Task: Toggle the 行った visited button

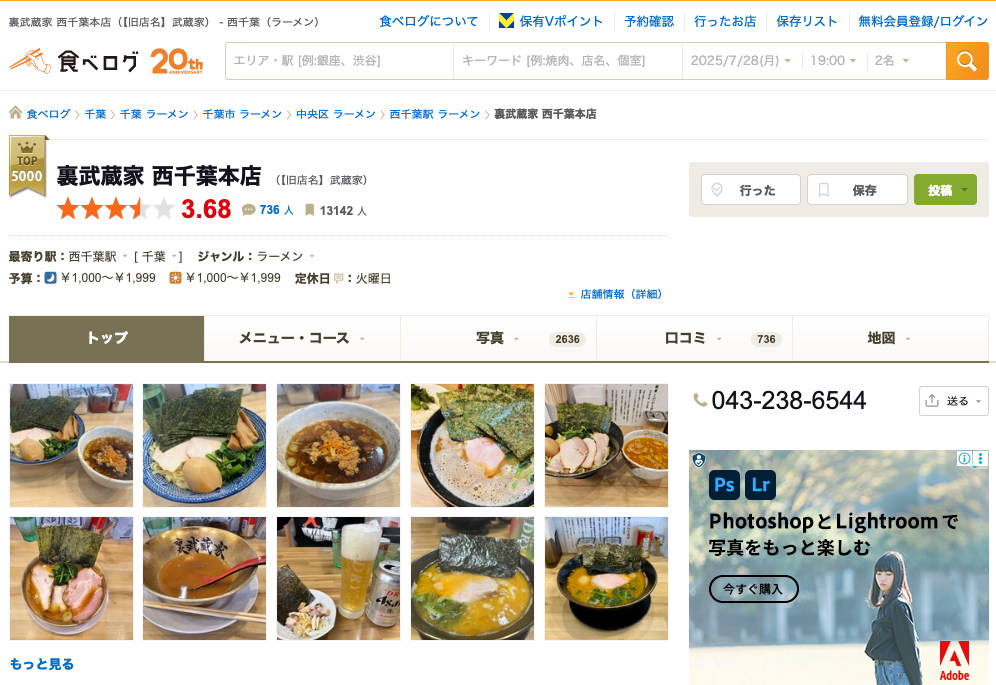Action: pos(750,190)
